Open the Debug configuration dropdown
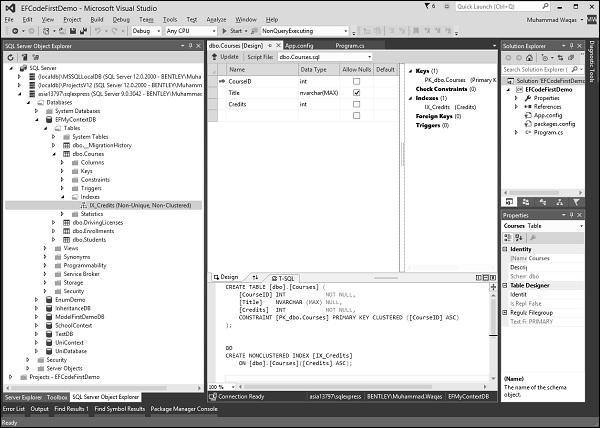 click(x=151, y=31)
